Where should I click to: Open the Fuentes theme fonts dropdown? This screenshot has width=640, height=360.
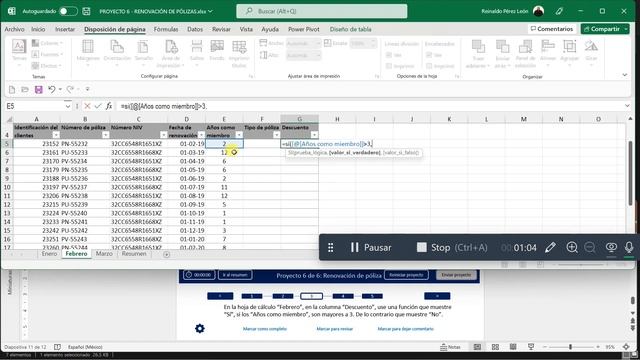tap(47, 54)
